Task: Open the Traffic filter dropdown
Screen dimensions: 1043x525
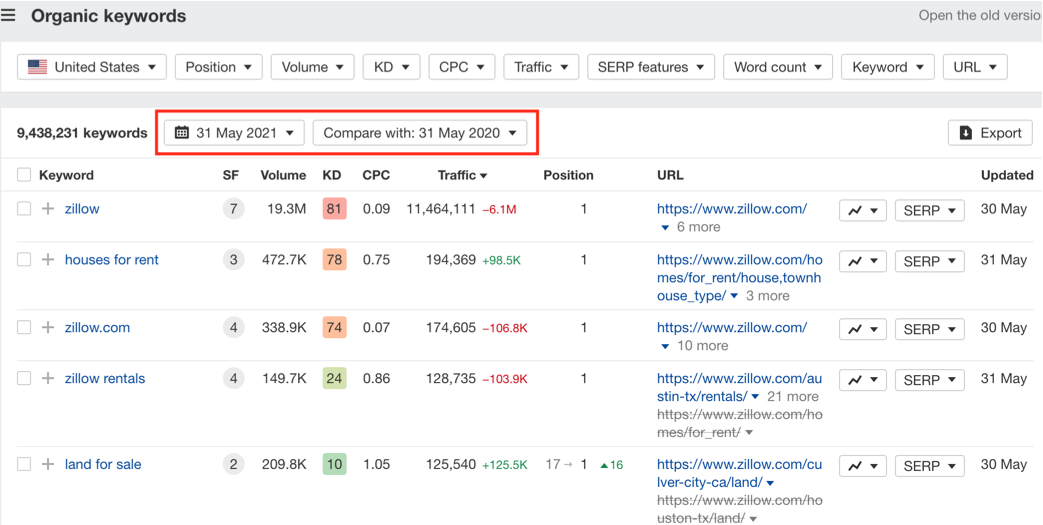Action: click(541, 67)
